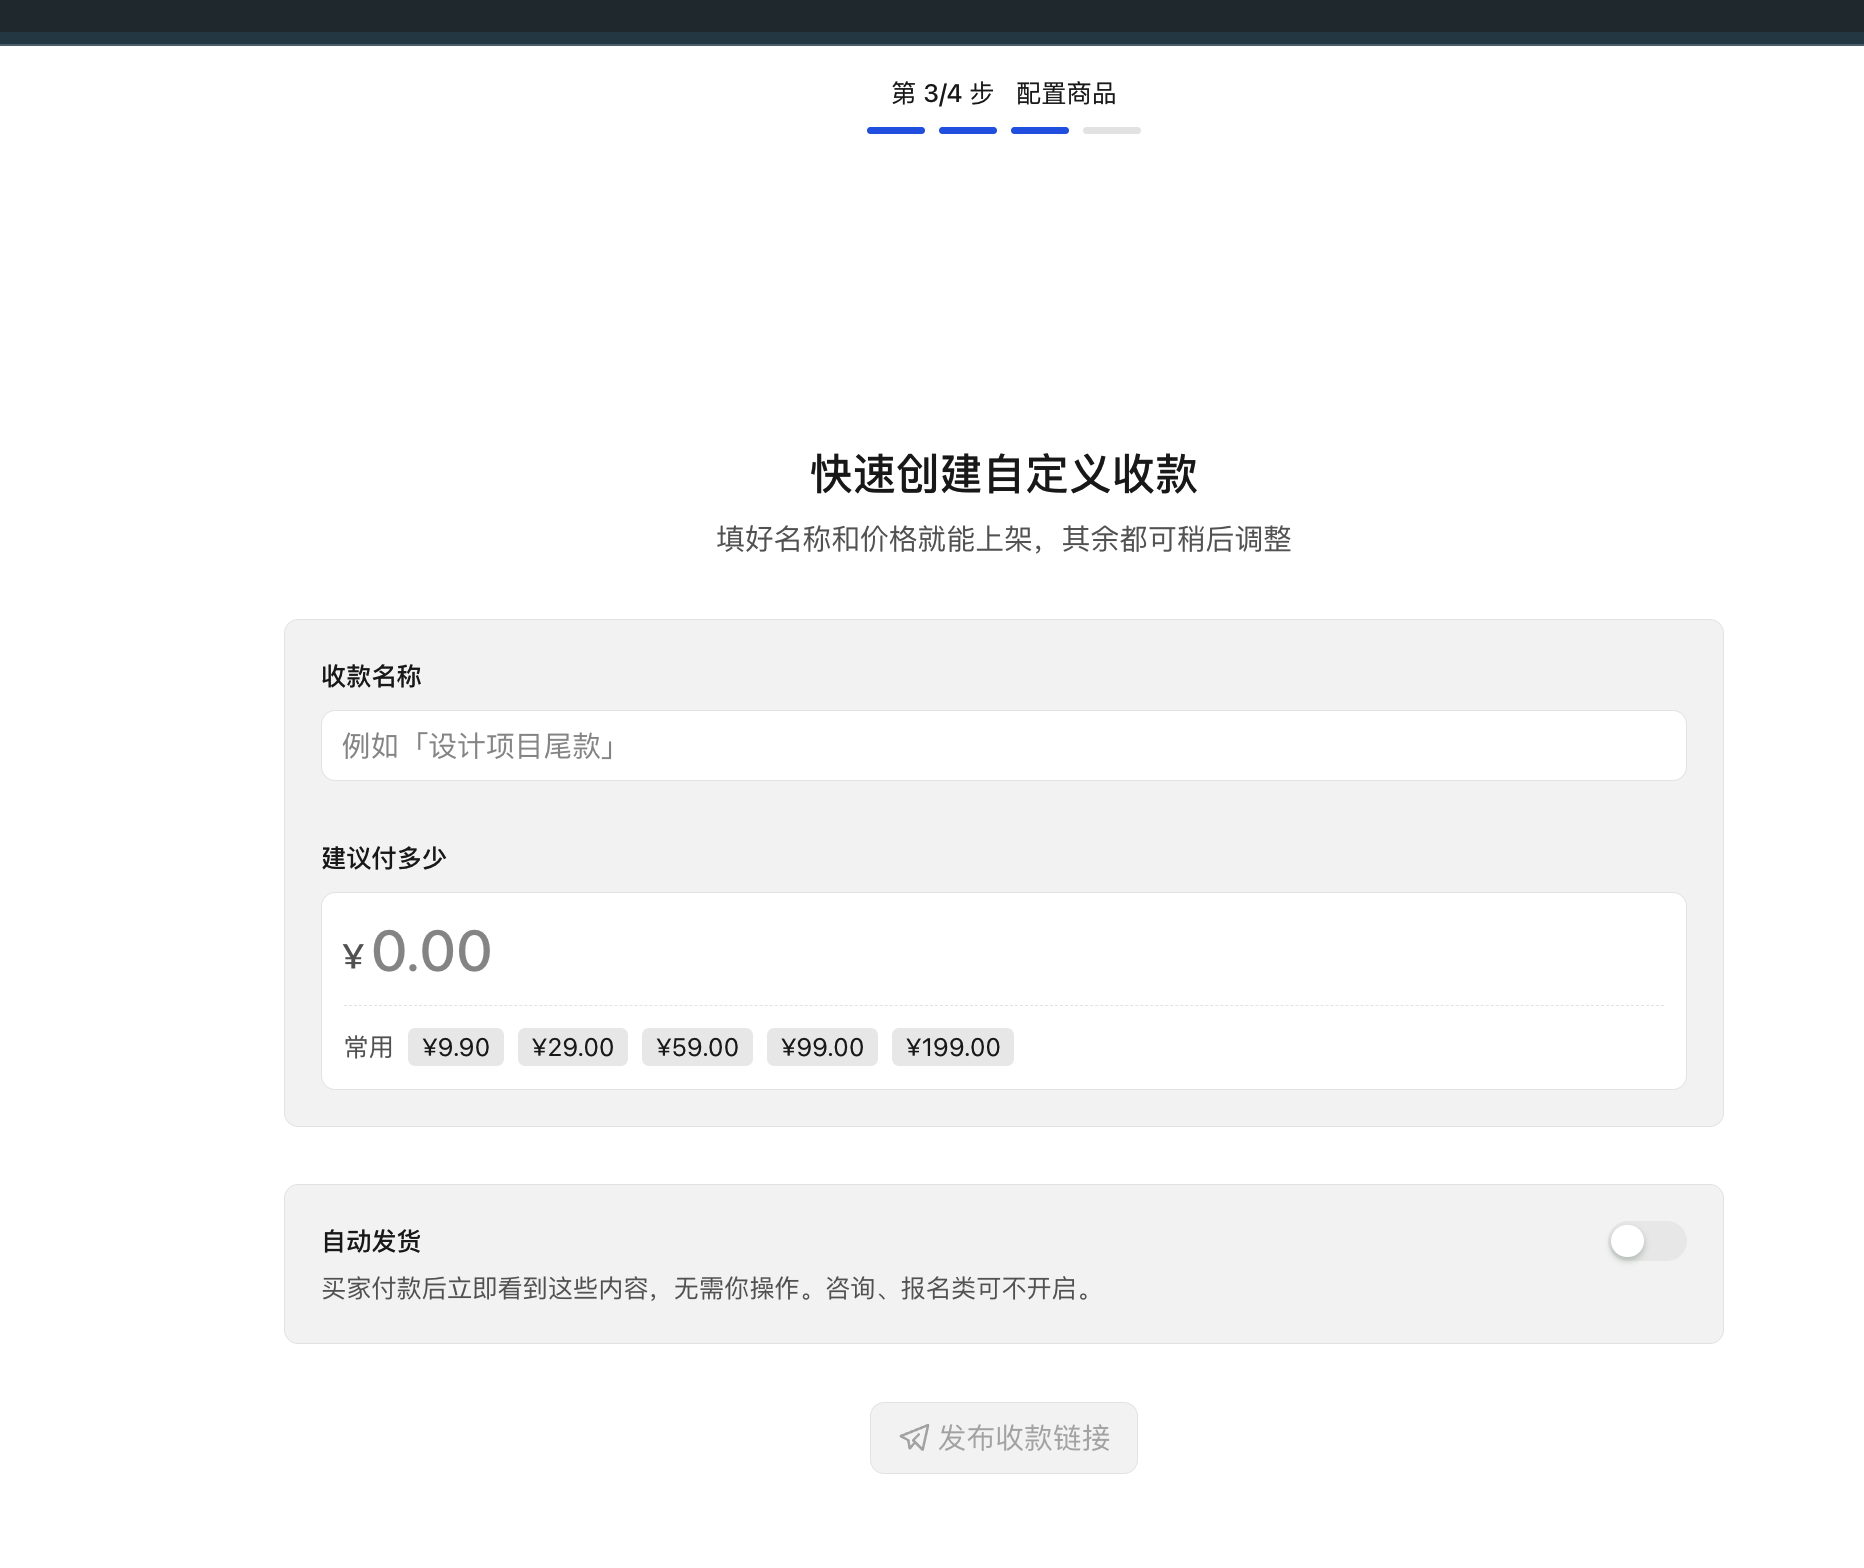Click the 发布收款链接 button
Viewport: 1864px width, 1568px height.
tap(1003, 1438)
